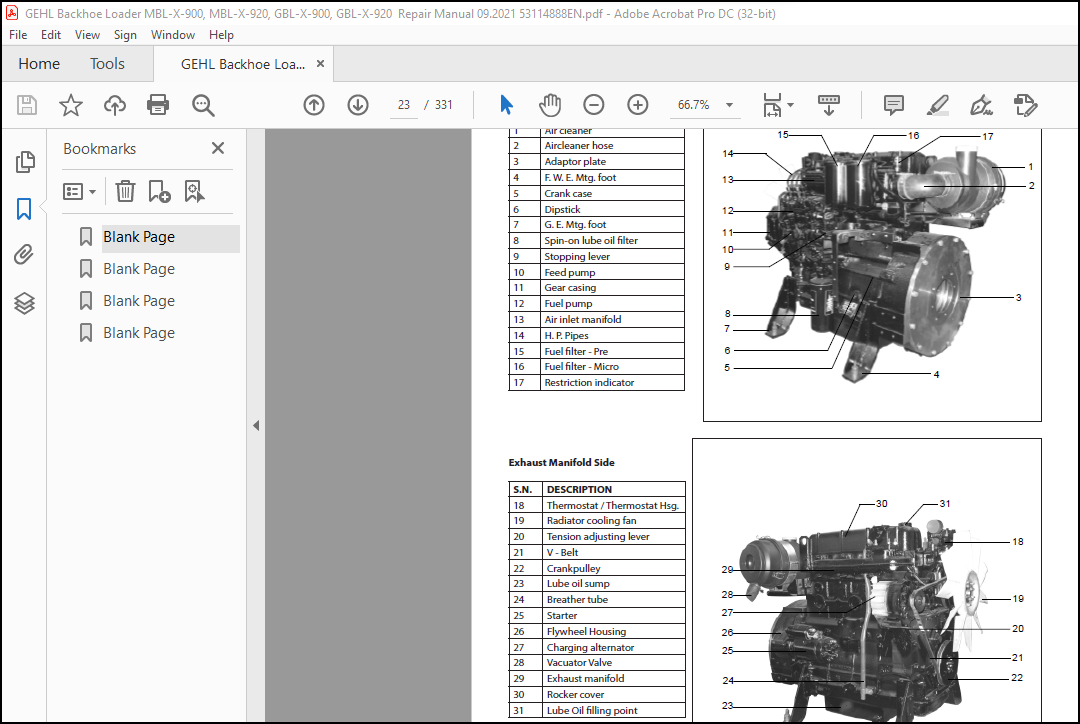Image resolution: width=1080 pixels, height=724 pixels.
Task: Toggle the Bookmarks panel icon
Action: pyautogui.click(x=24, y=209)
